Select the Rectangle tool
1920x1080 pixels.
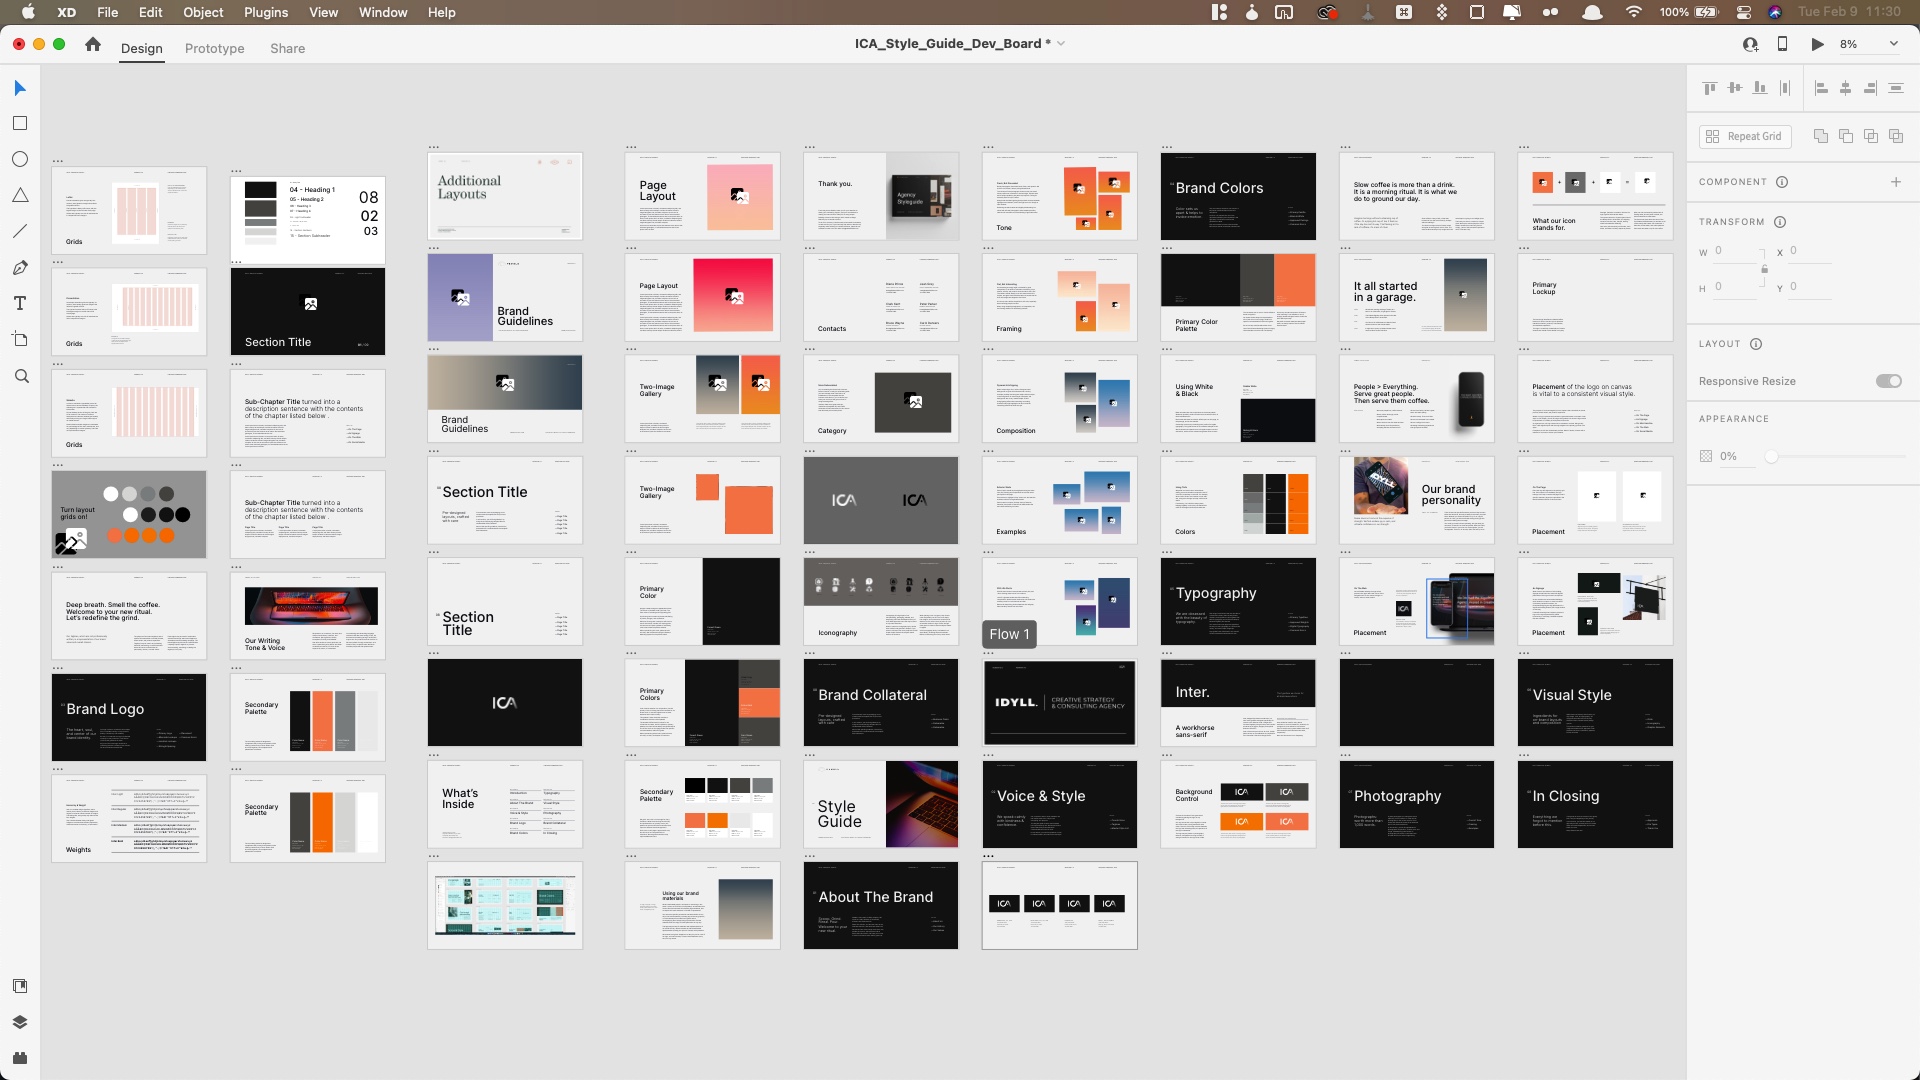pyautogui.click(x=20, y=124)
